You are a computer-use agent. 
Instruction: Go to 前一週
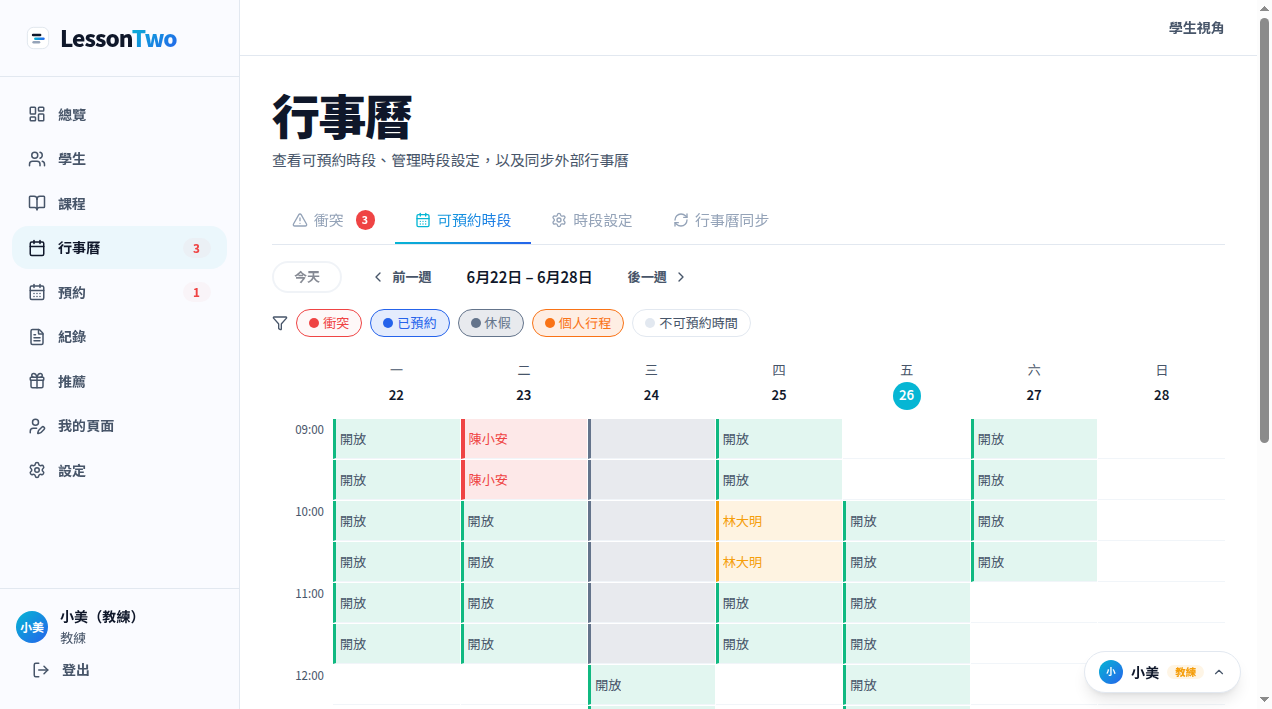coord(402,277)
